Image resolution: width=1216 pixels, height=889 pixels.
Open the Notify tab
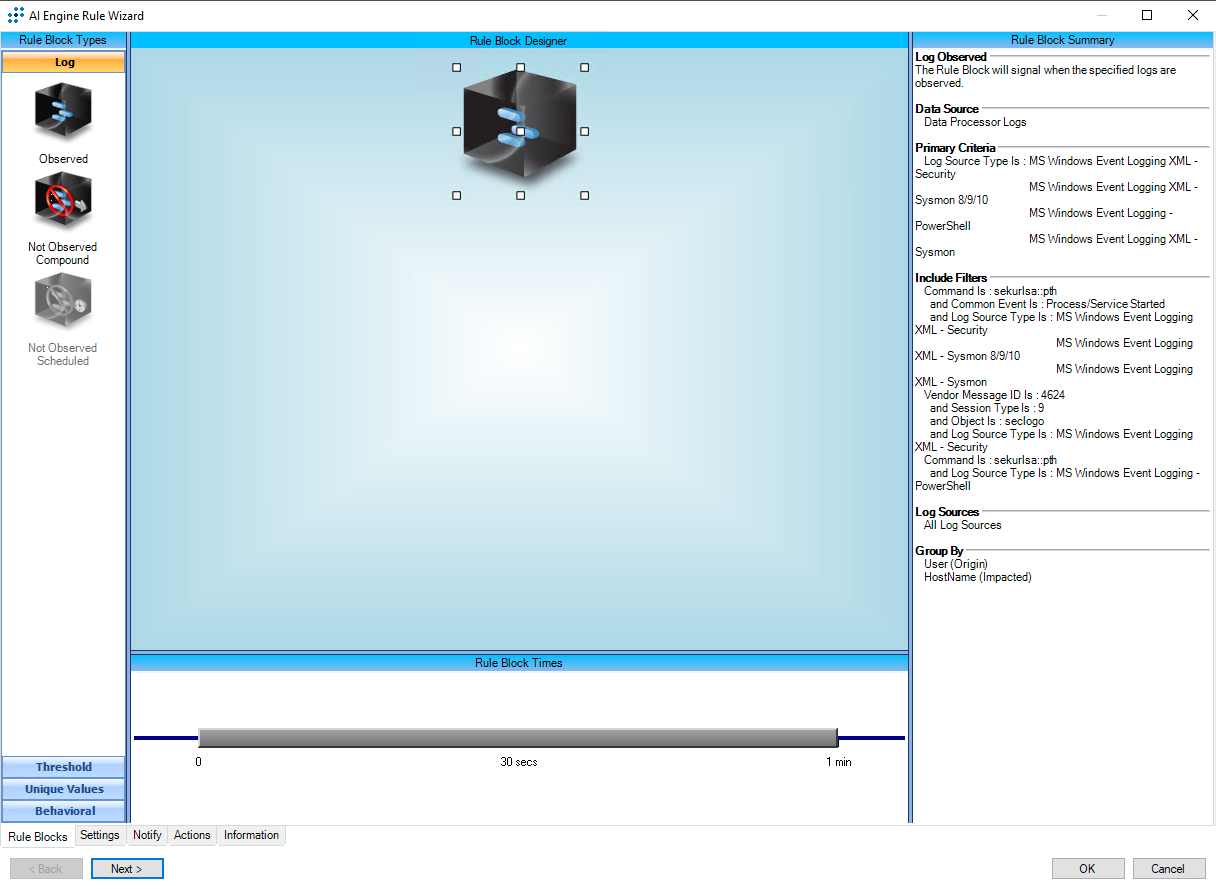click(x=147, y=835)
